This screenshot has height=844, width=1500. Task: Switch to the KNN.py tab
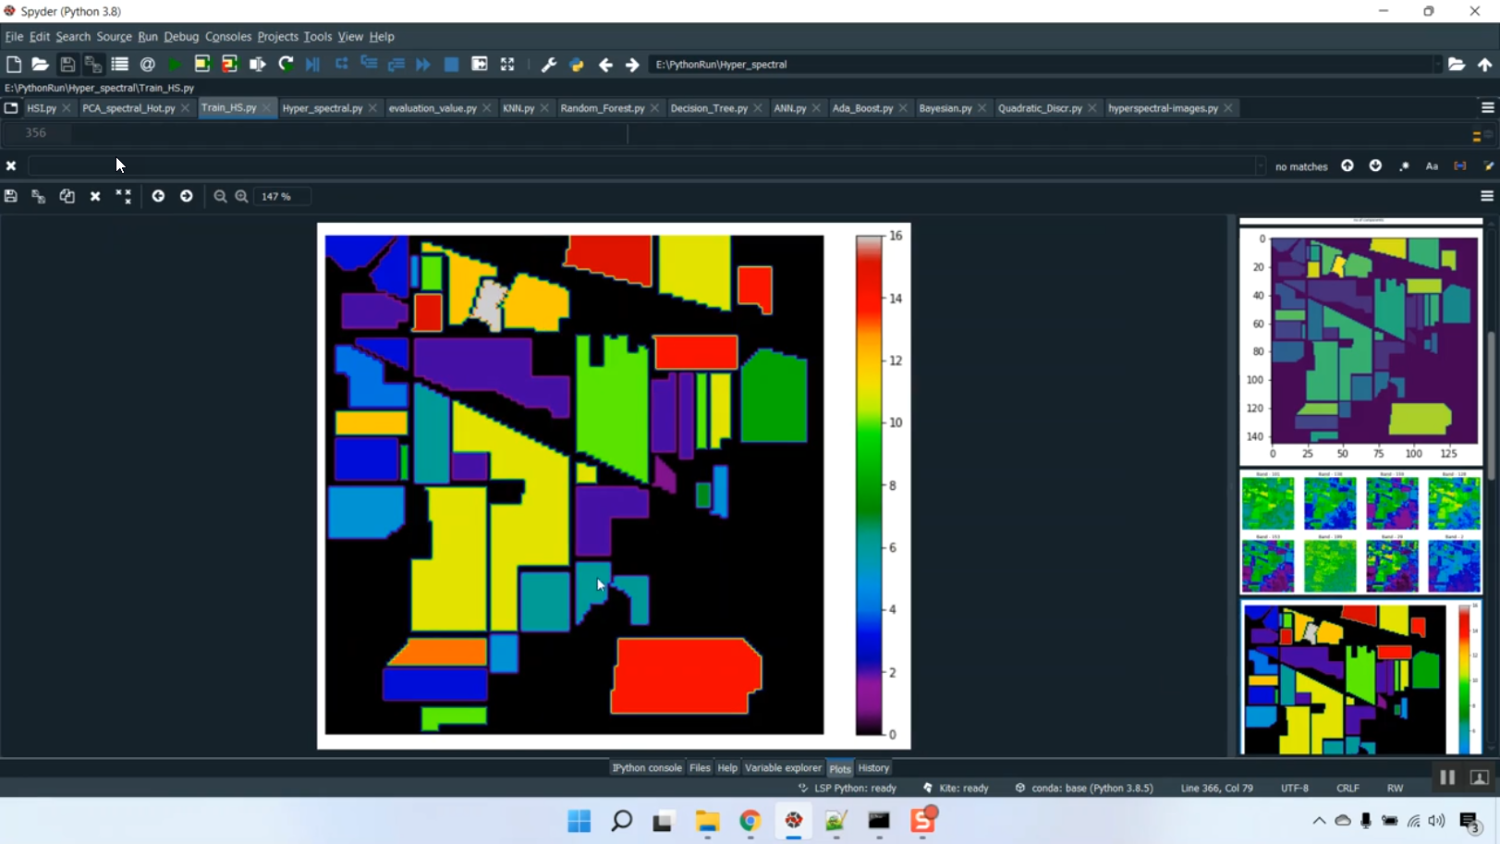coord(517,108)
